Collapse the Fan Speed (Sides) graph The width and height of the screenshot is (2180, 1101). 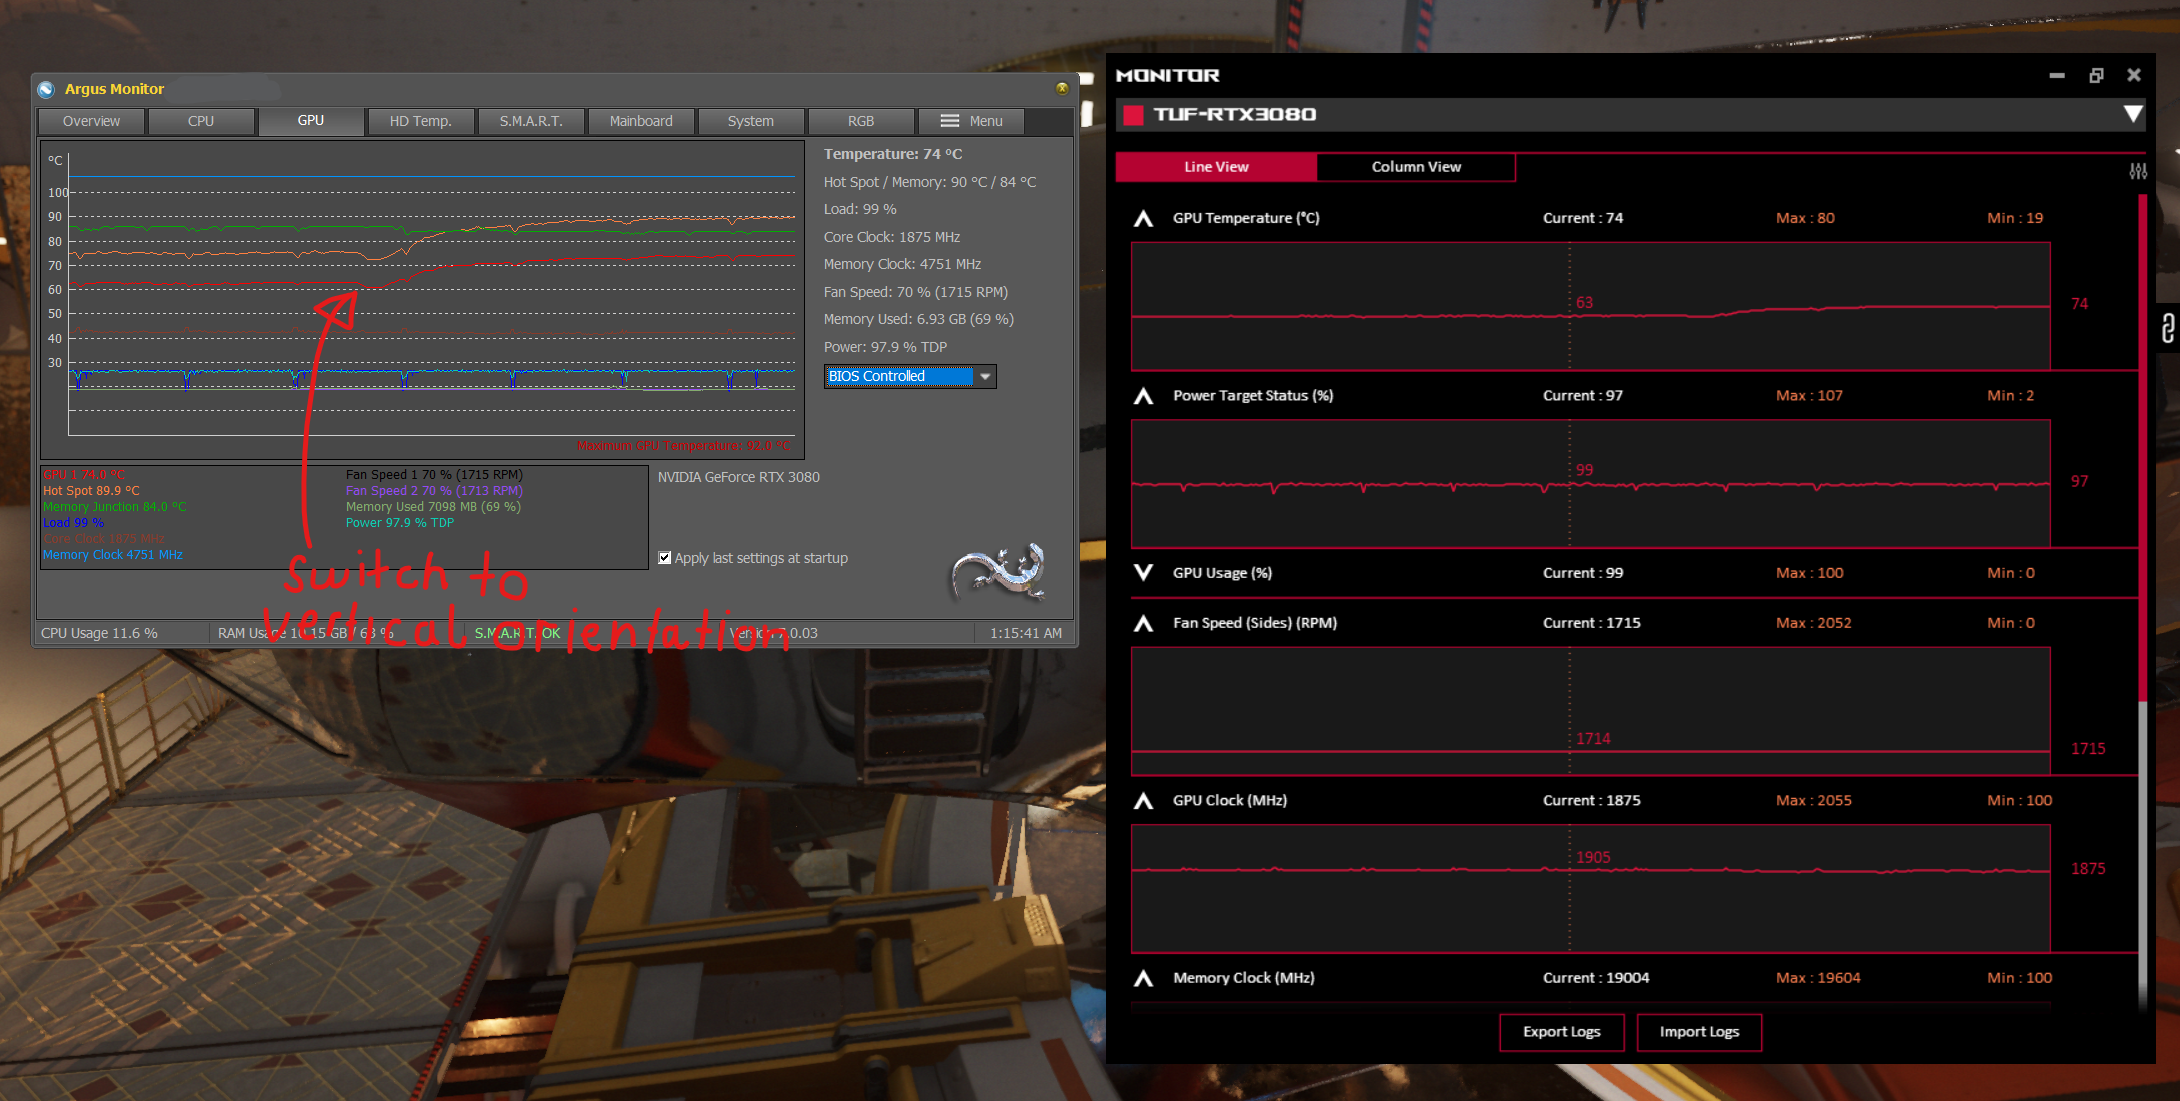click(x=1144, y=624)
